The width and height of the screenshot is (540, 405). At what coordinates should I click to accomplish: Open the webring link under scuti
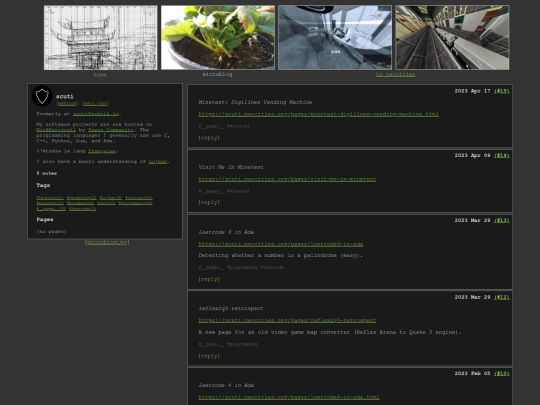68,103
